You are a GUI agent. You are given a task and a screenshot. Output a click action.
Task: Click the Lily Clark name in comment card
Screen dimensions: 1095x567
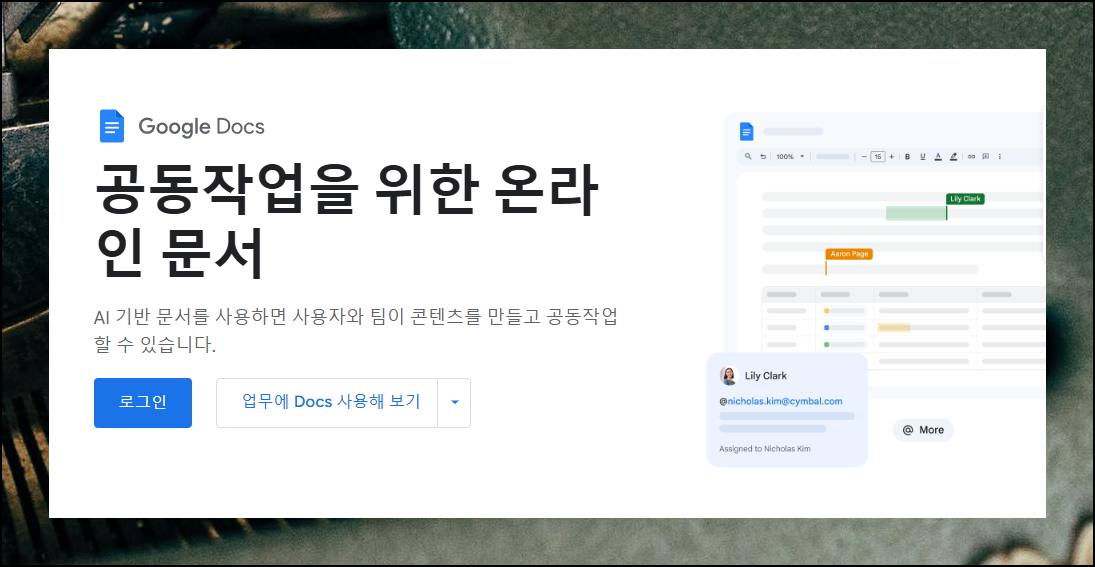(x=765, y=376)
